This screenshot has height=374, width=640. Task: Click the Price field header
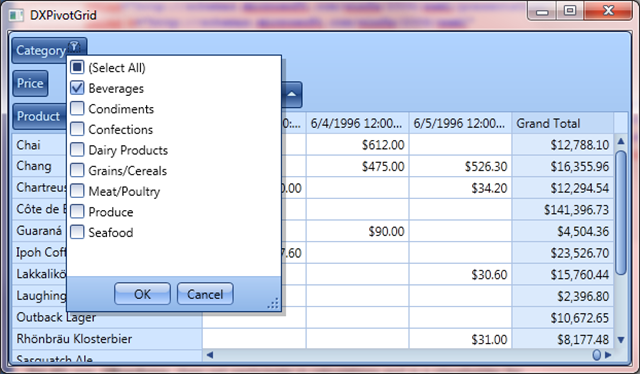(30, 83)
